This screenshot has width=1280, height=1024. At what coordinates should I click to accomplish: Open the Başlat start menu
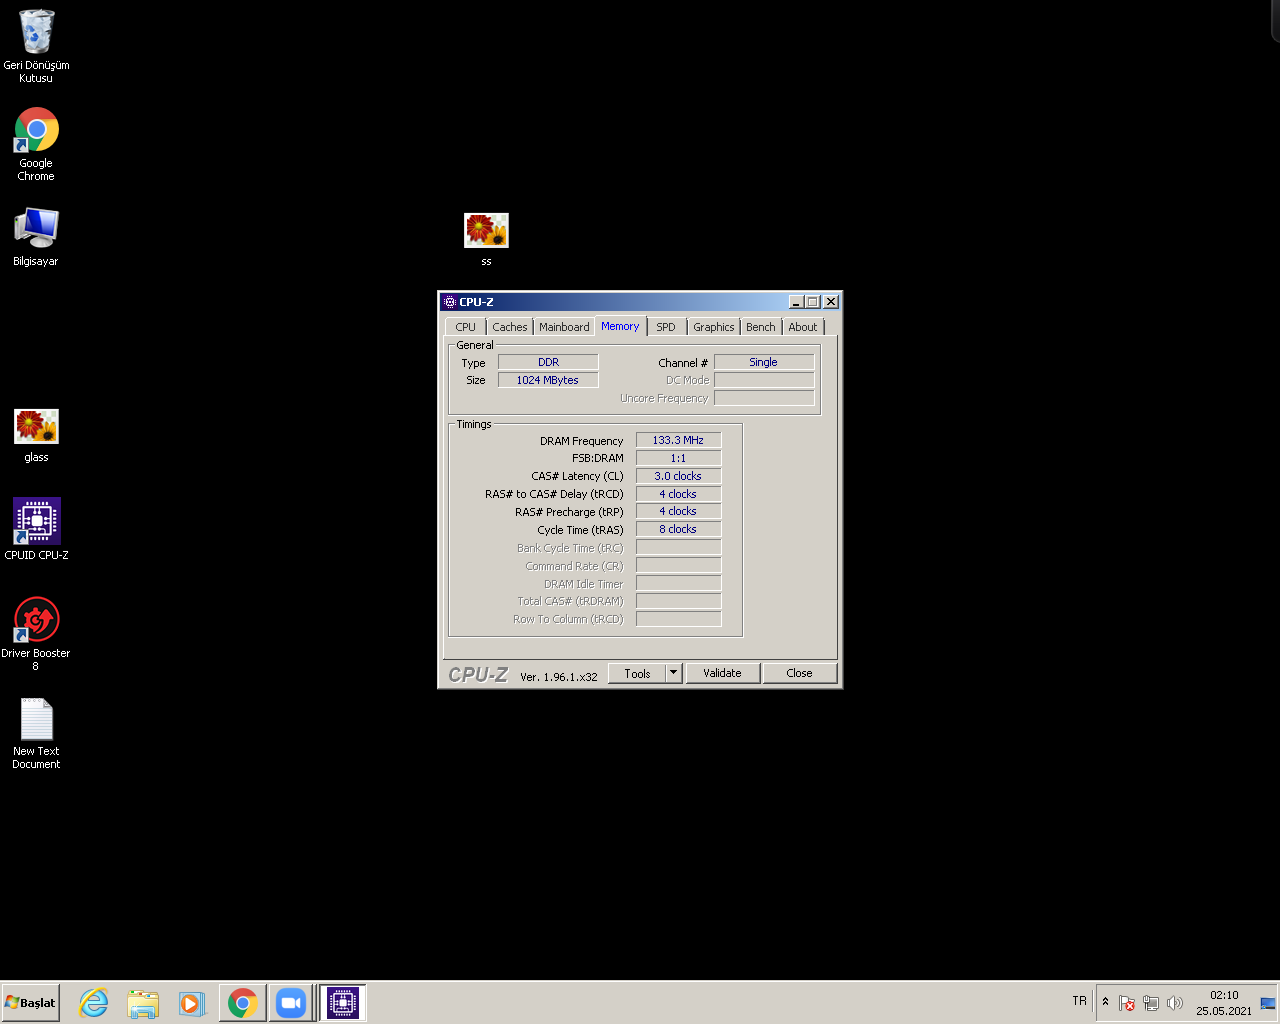coord(31,1003)
